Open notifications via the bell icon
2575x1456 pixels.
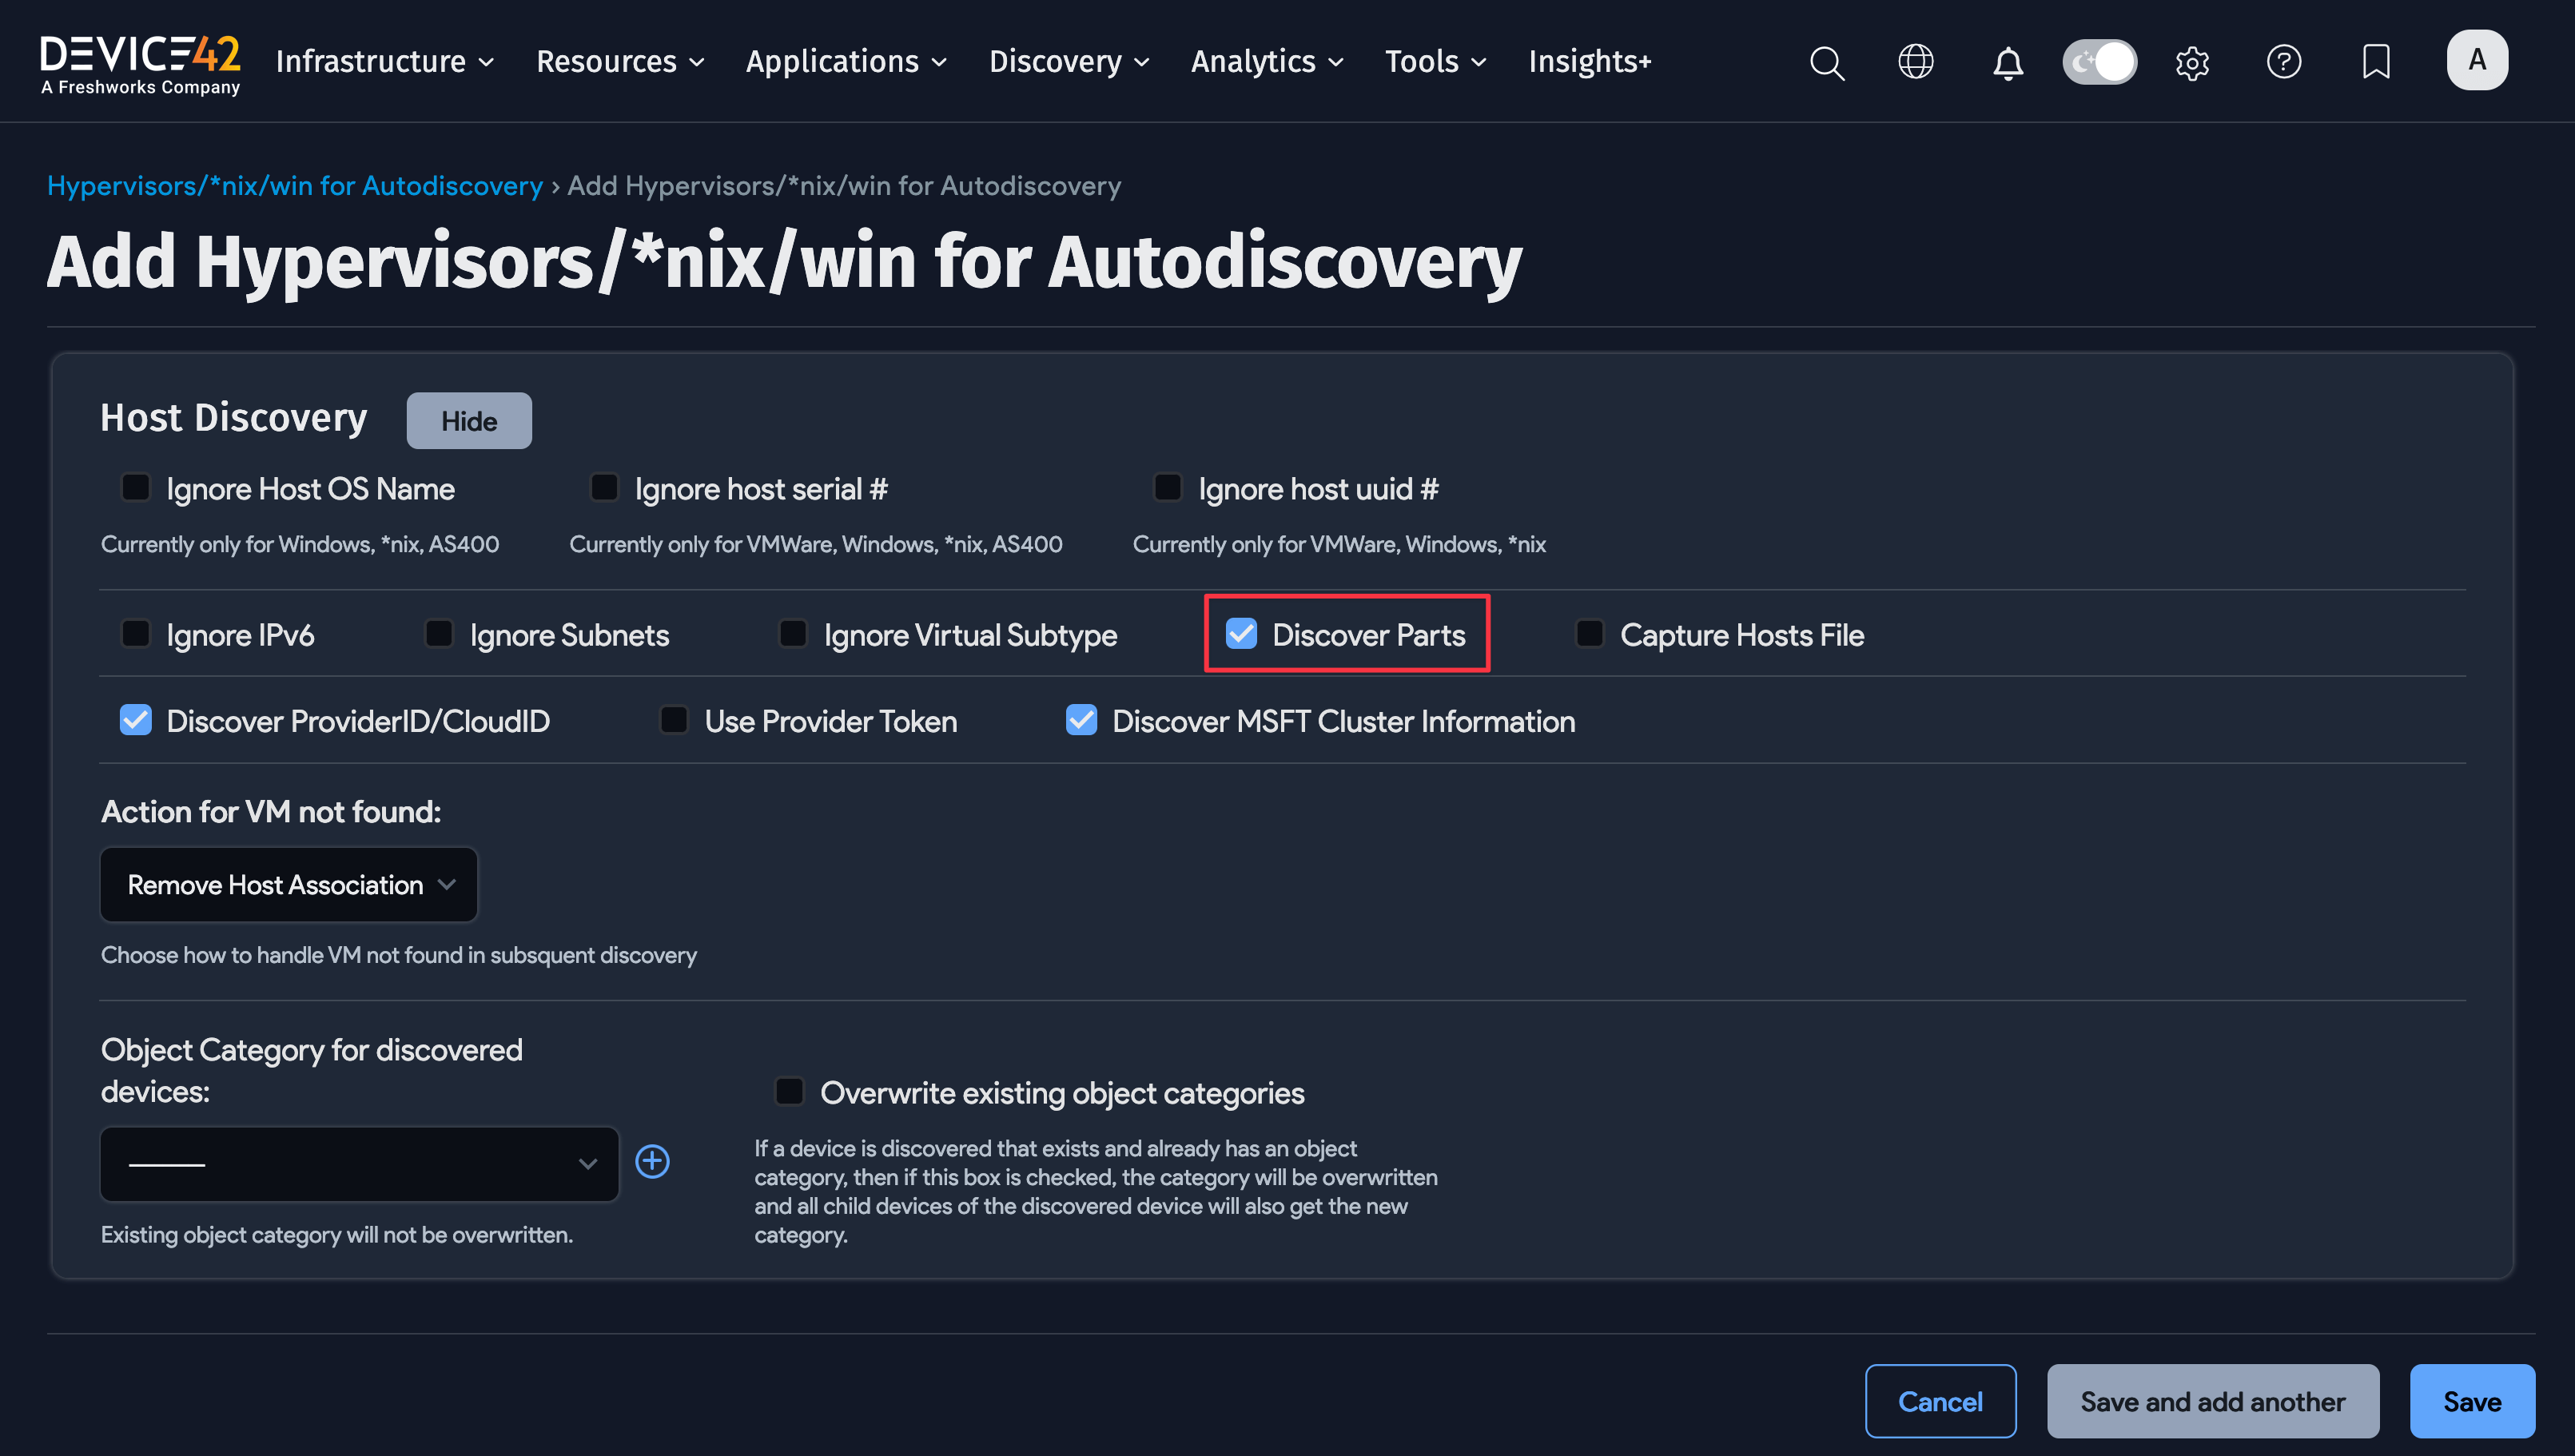2007,62
